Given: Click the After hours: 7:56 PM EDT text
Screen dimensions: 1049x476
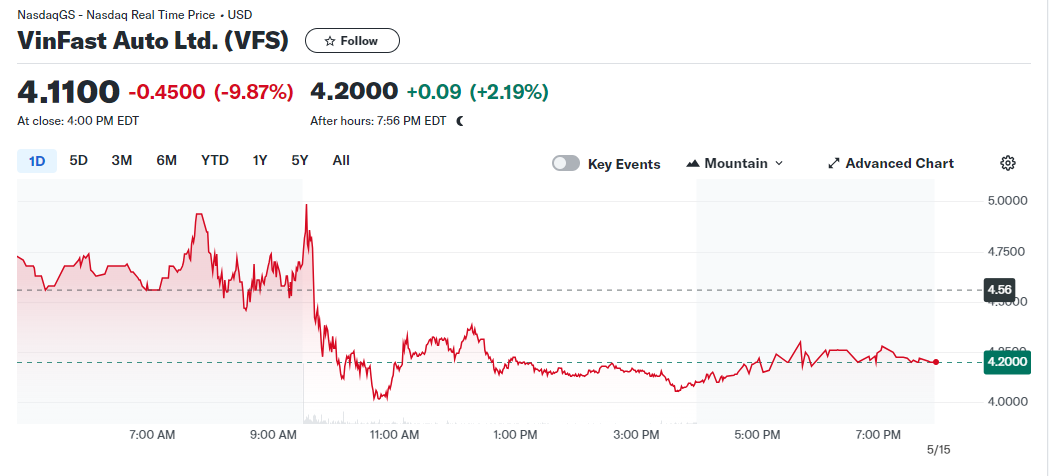Looking at the screenshot, I should [x=378, y=121].
